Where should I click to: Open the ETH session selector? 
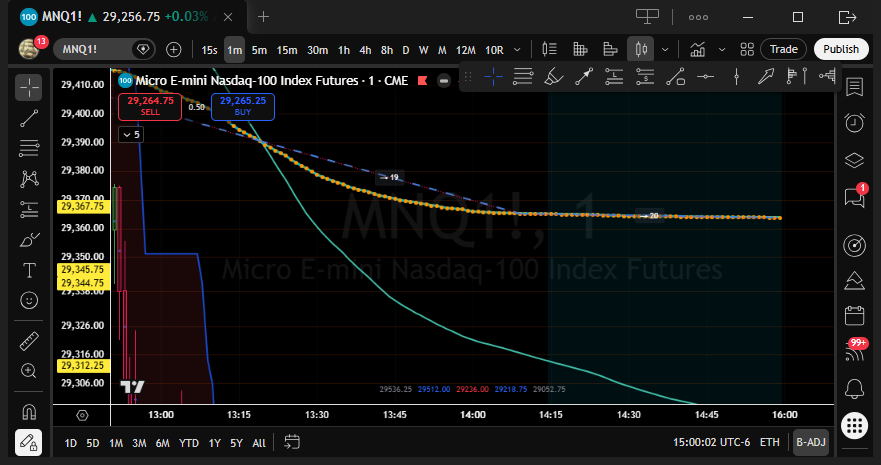tap(769, 443)
